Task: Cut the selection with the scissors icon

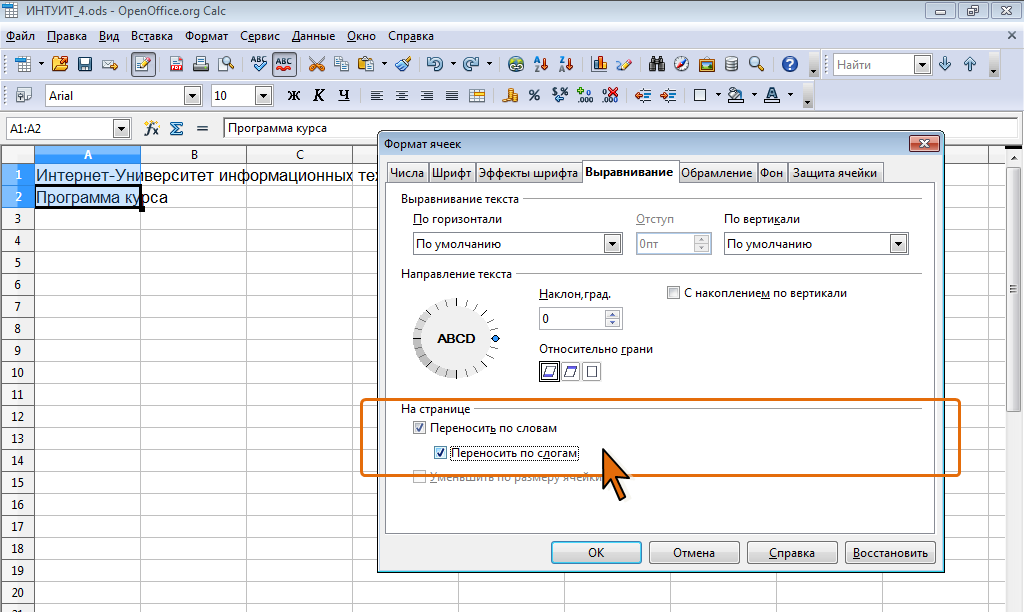Action: (x=317, y=64)
